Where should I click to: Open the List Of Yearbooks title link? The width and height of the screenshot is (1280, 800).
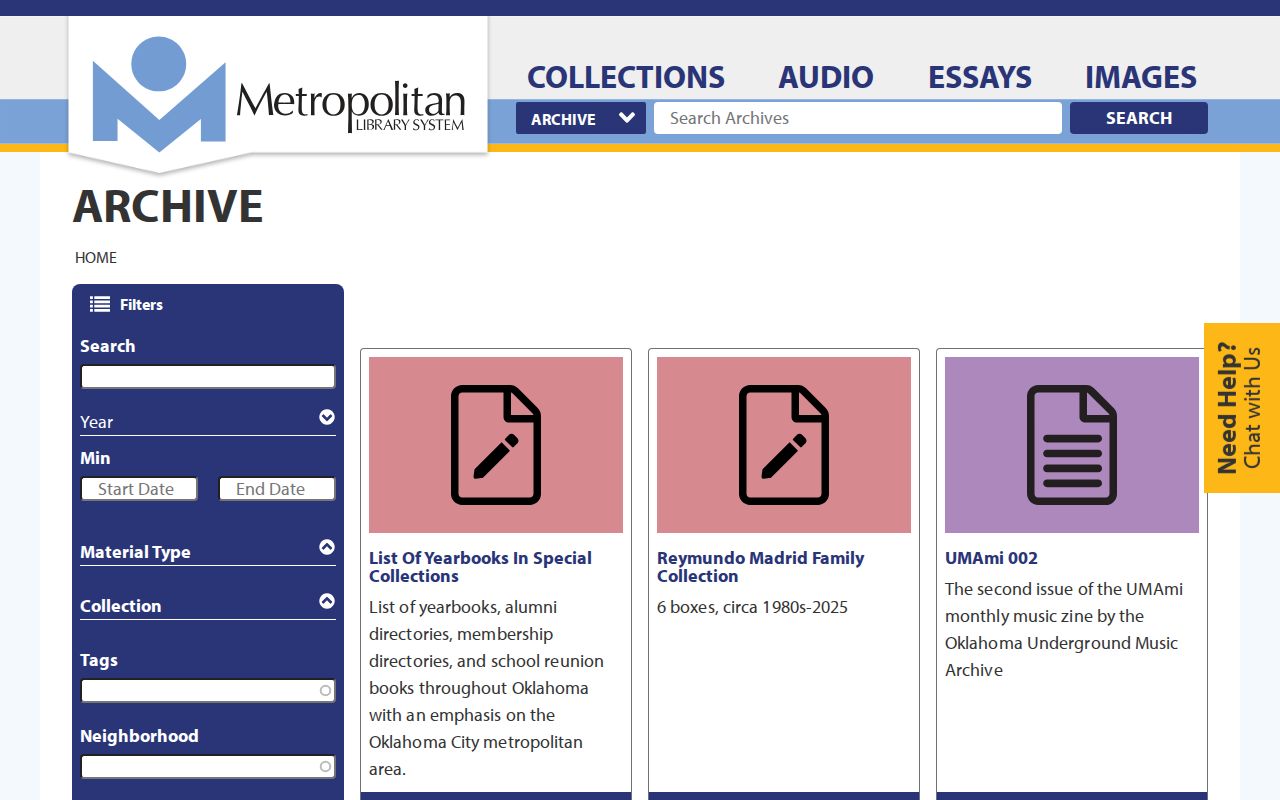click(x=480, y=567)
